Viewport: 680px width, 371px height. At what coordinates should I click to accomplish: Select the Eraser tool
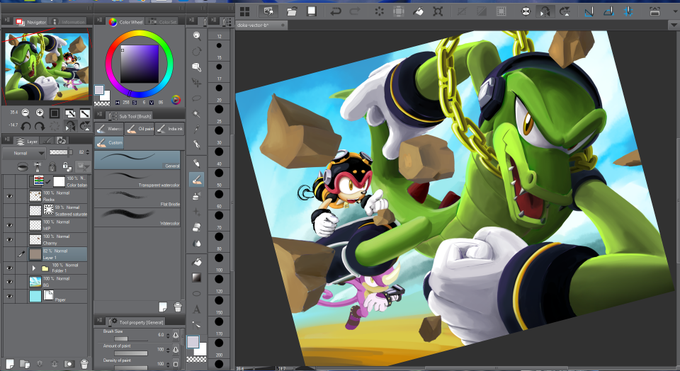coord(197,227)
